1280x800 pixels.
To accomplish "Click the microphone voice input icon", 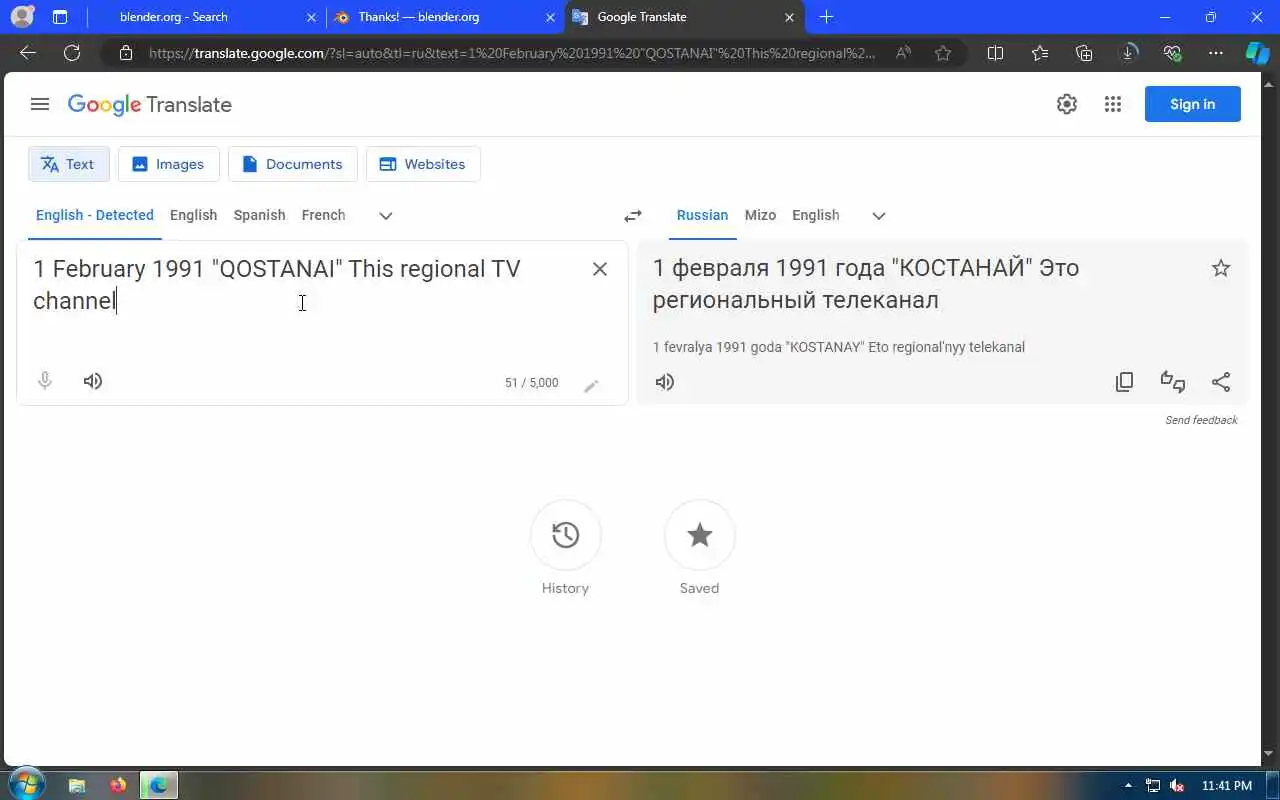I will click(x=45, y=381).
